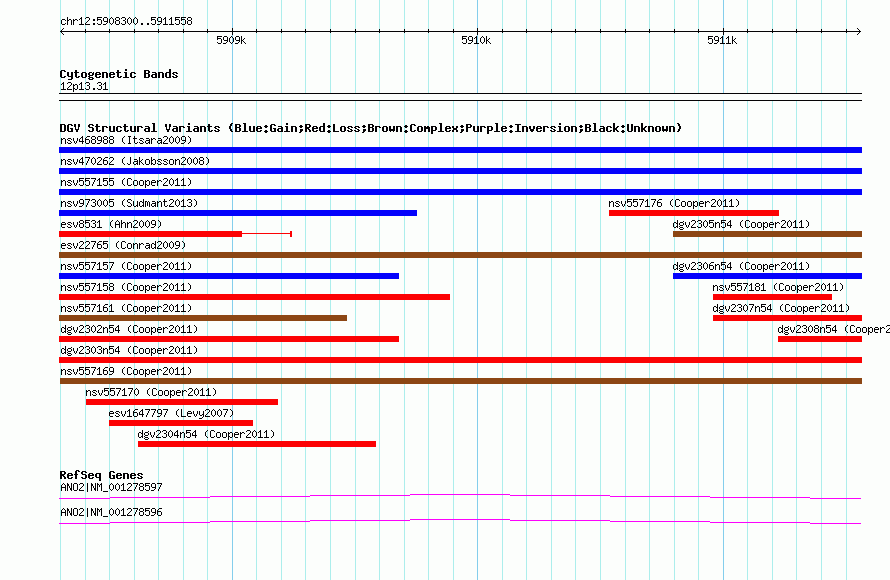Open the esv22765 (Conrad2009) label
The height and width of the screenshot is (580, 890).
coord(123,245)
